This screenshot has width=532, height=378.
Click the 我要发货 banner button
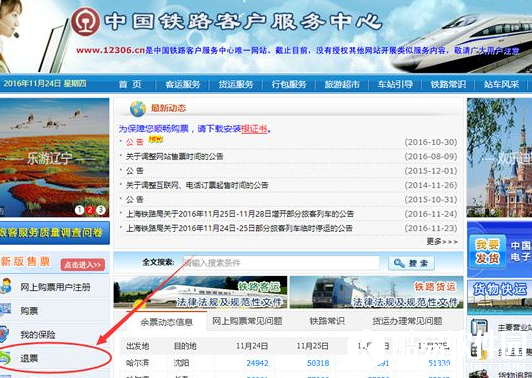coord(488,251)
